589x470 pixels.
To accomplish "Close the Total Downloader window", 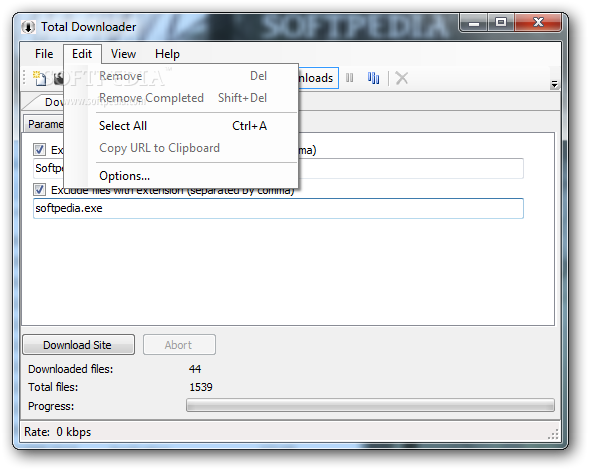I will 538,23.
